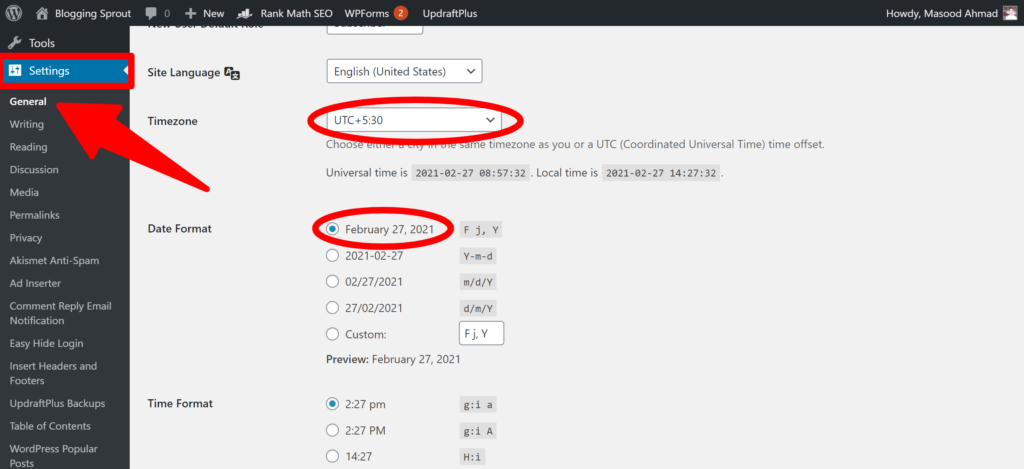The width and height of the screenshot is (1024, 469).
Task: Select the 2021-02-27 date format
Action: click(332, 256)
